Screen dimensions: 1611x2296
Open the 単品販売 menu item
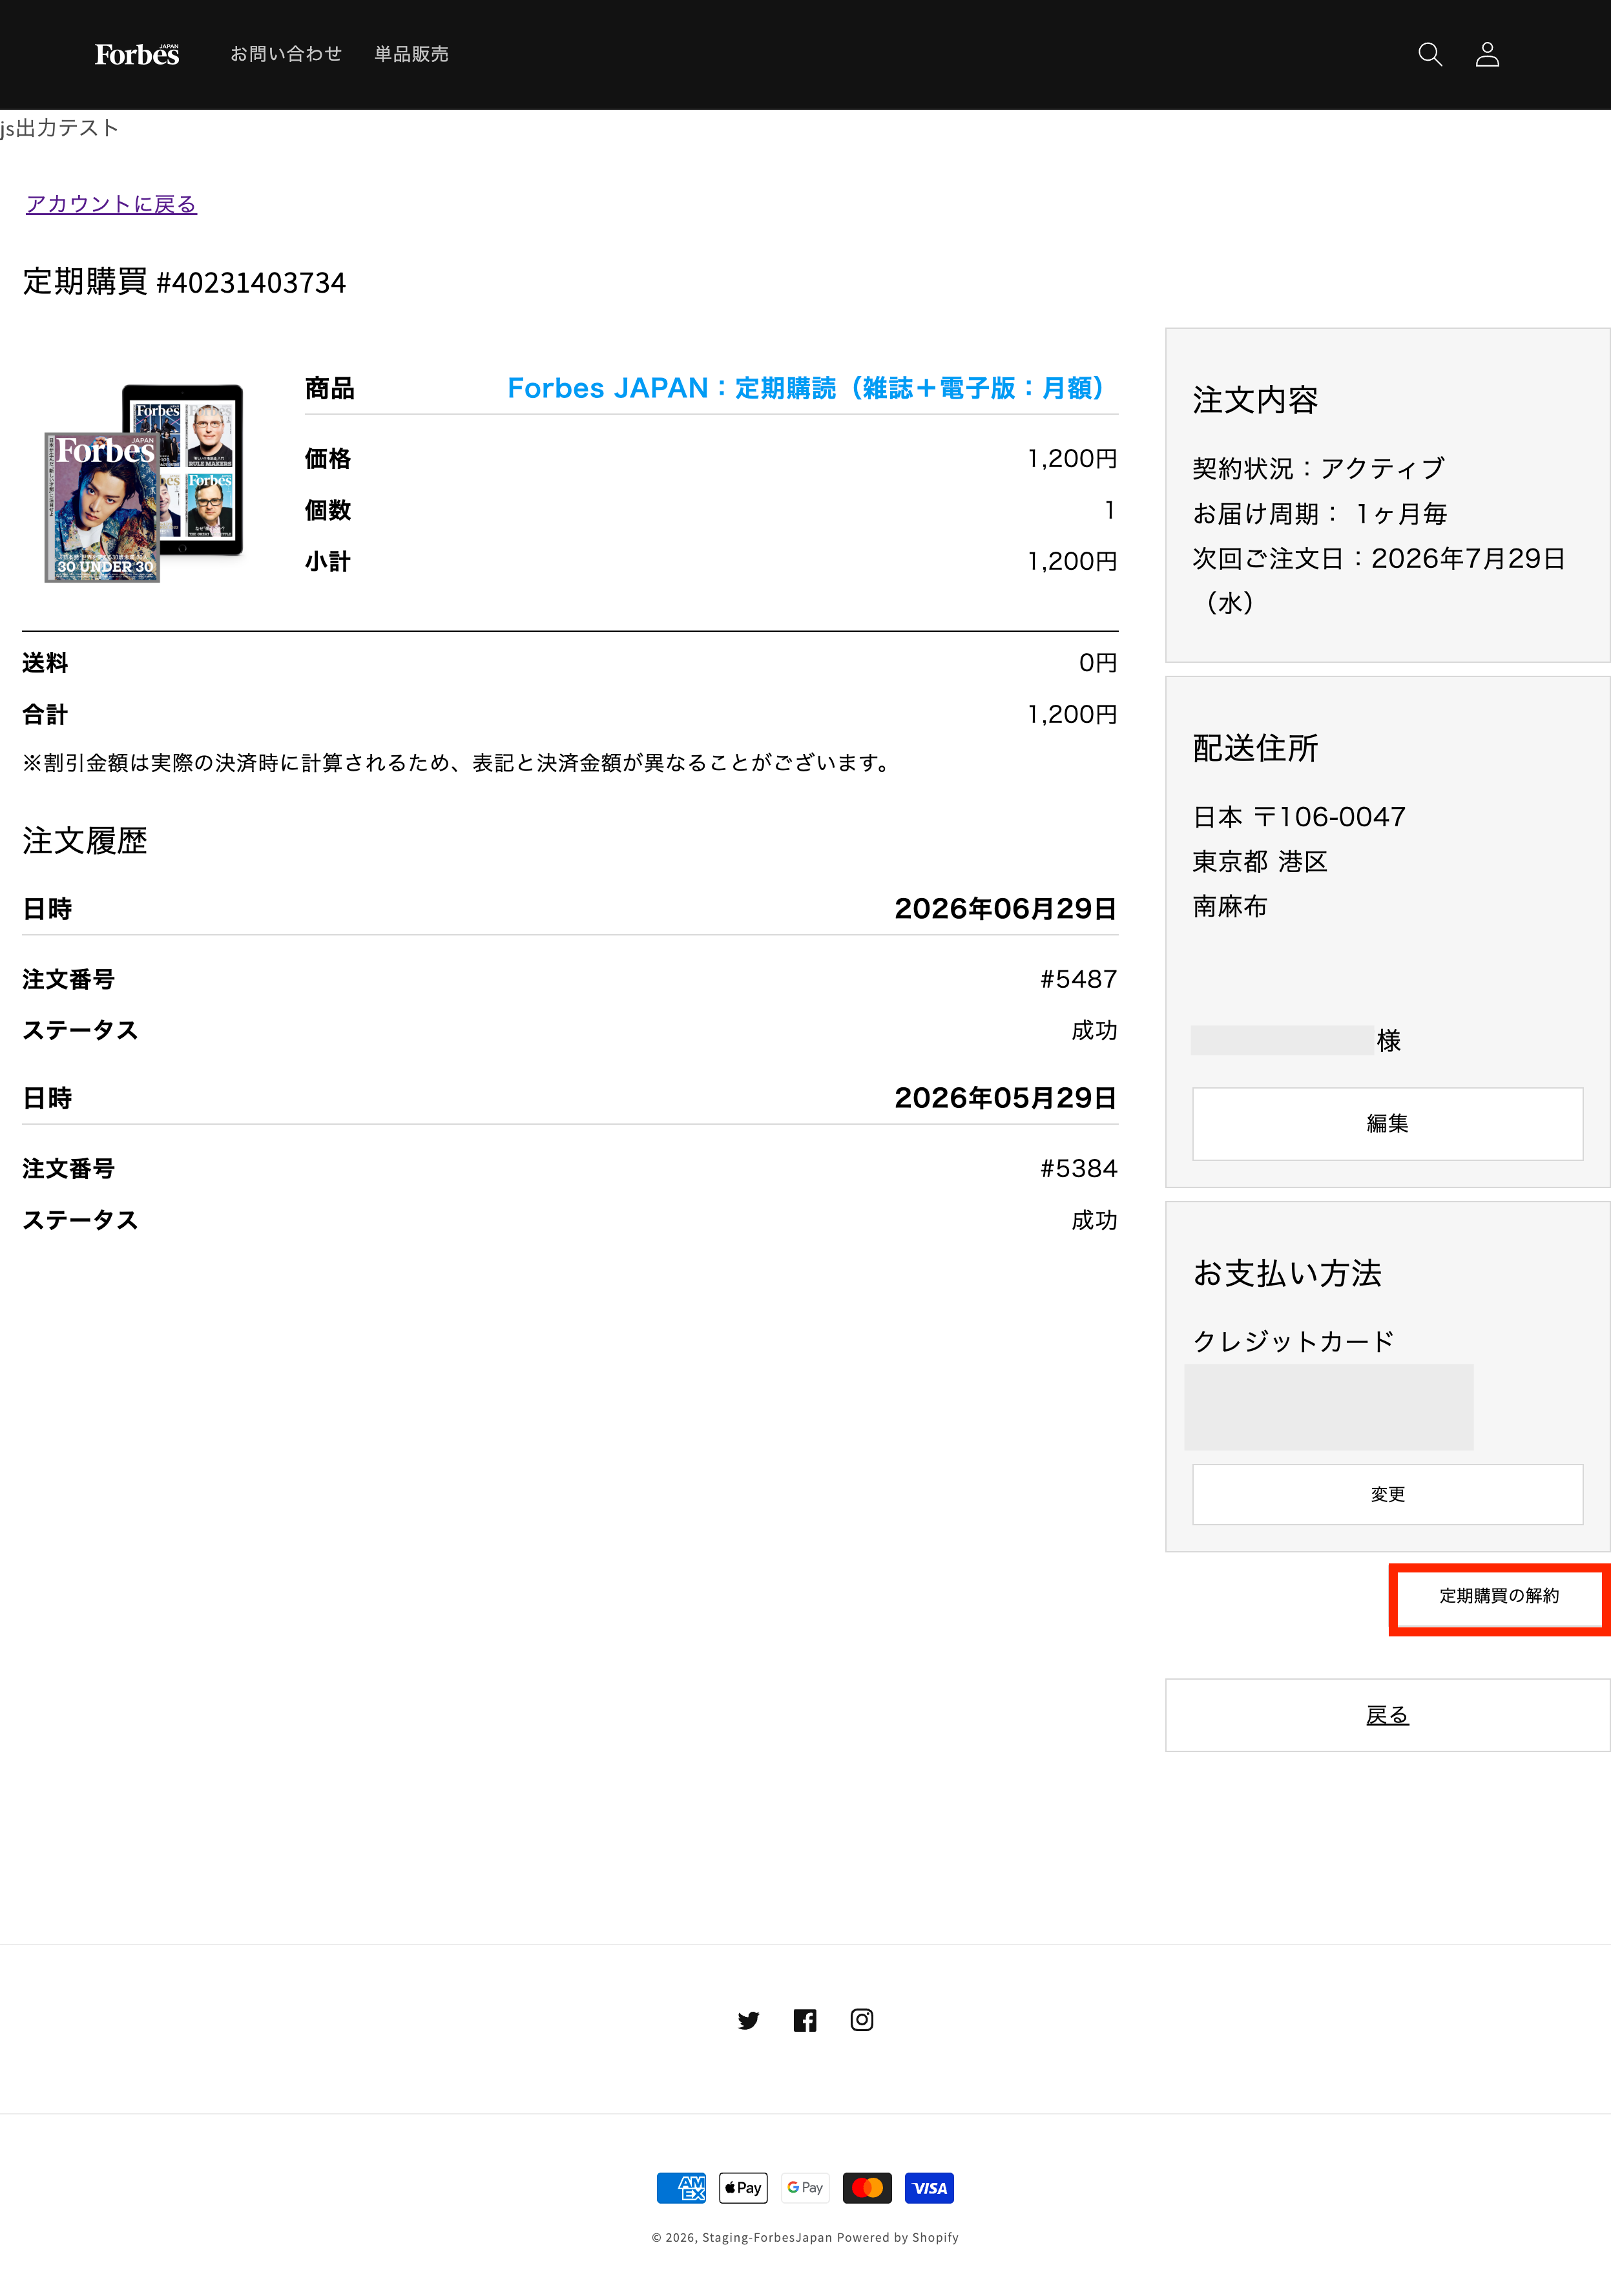click(x=411, y=54)
